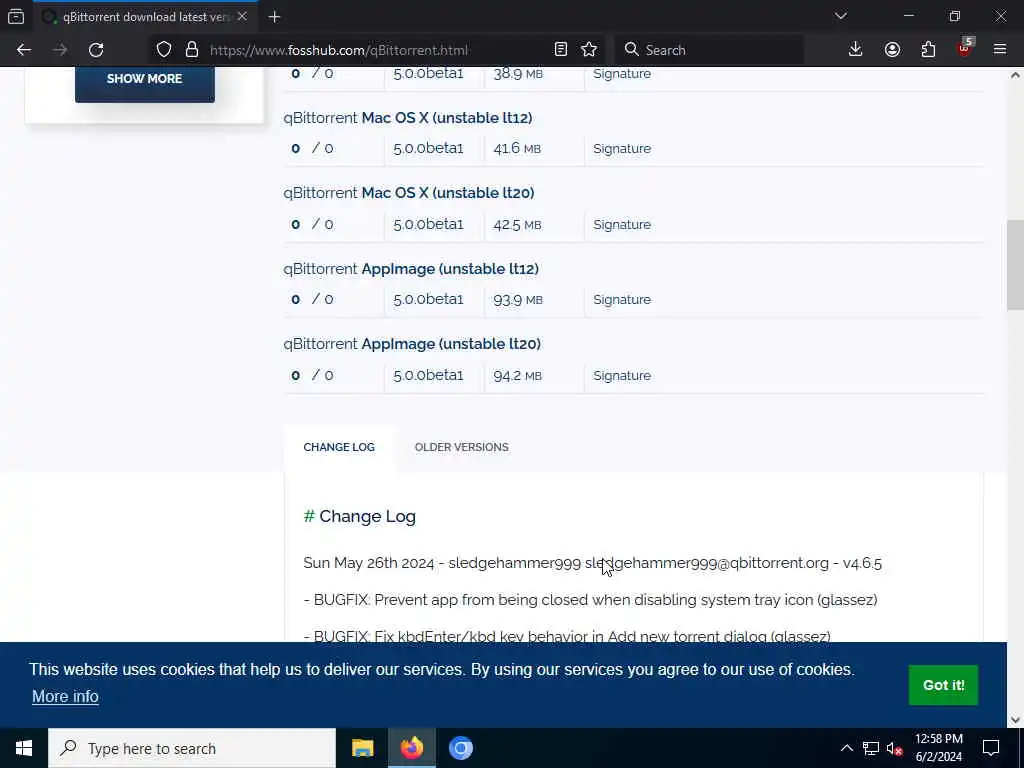Click the system tray icon BUGFIX line
Viewport: 1024px width, 768px height.
(x=590, y=600)
